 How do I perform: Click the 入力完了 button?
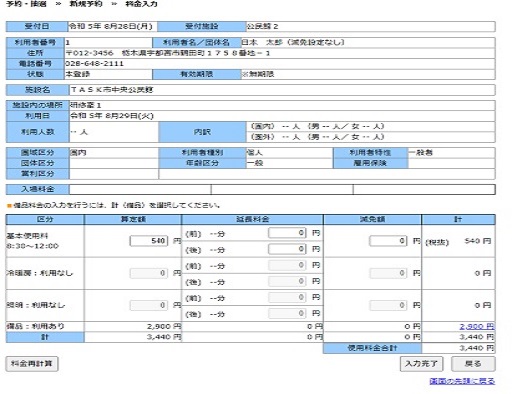click(x=421, y=364)
